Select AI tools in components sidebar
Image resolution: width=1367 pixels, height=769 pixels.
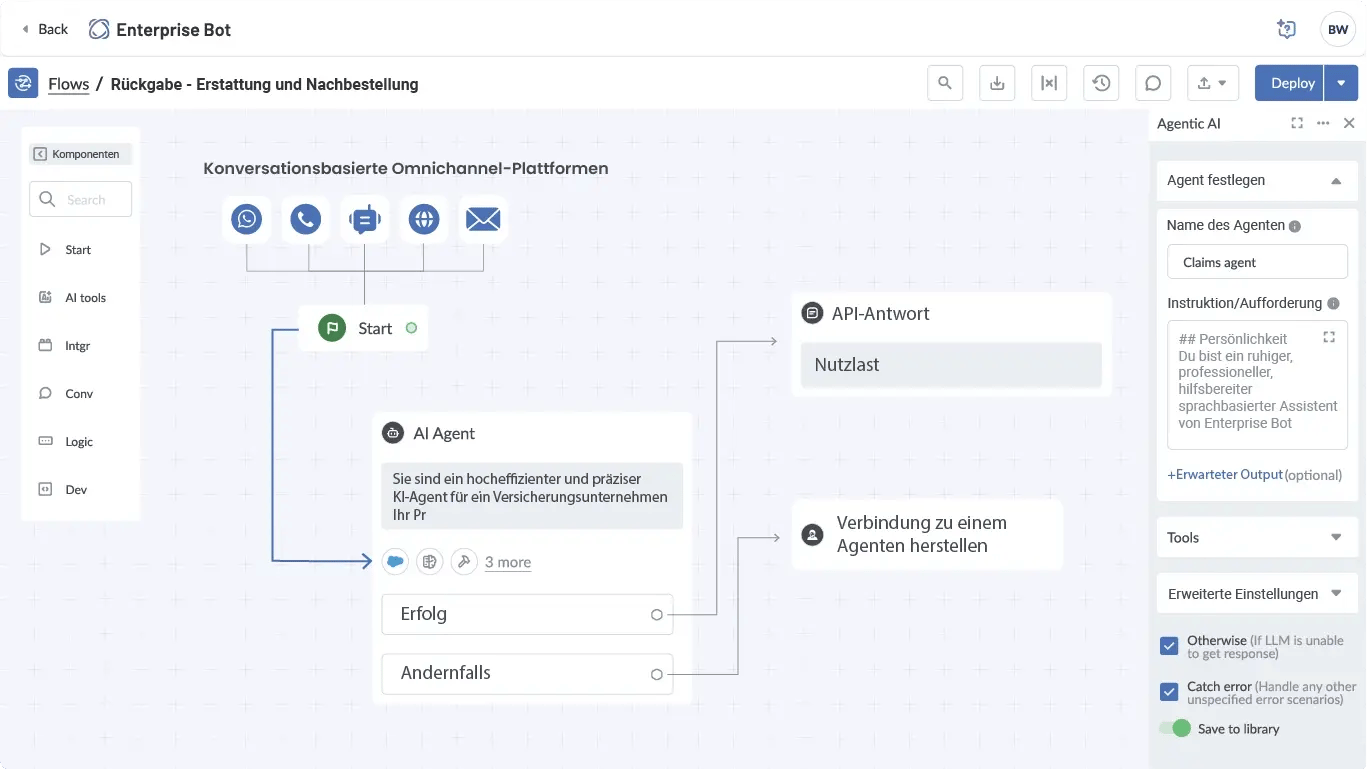pos(85,298)
